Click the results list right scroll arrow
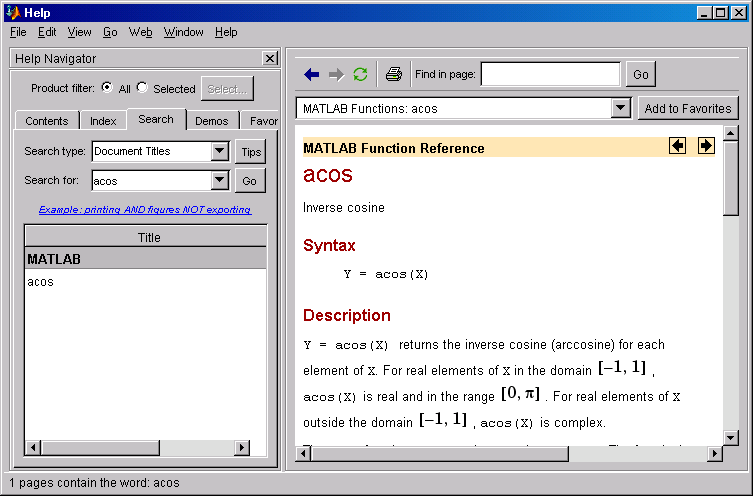 pos(242,448)
